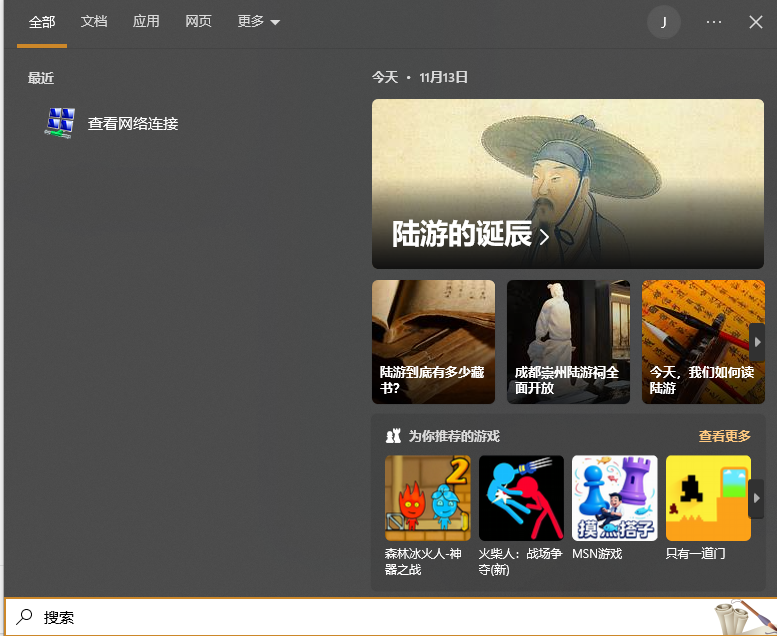777x636 pixels.
Task: Click the 火柴人：战场争夺(新) game title
Action: click(x=520, y=562)
